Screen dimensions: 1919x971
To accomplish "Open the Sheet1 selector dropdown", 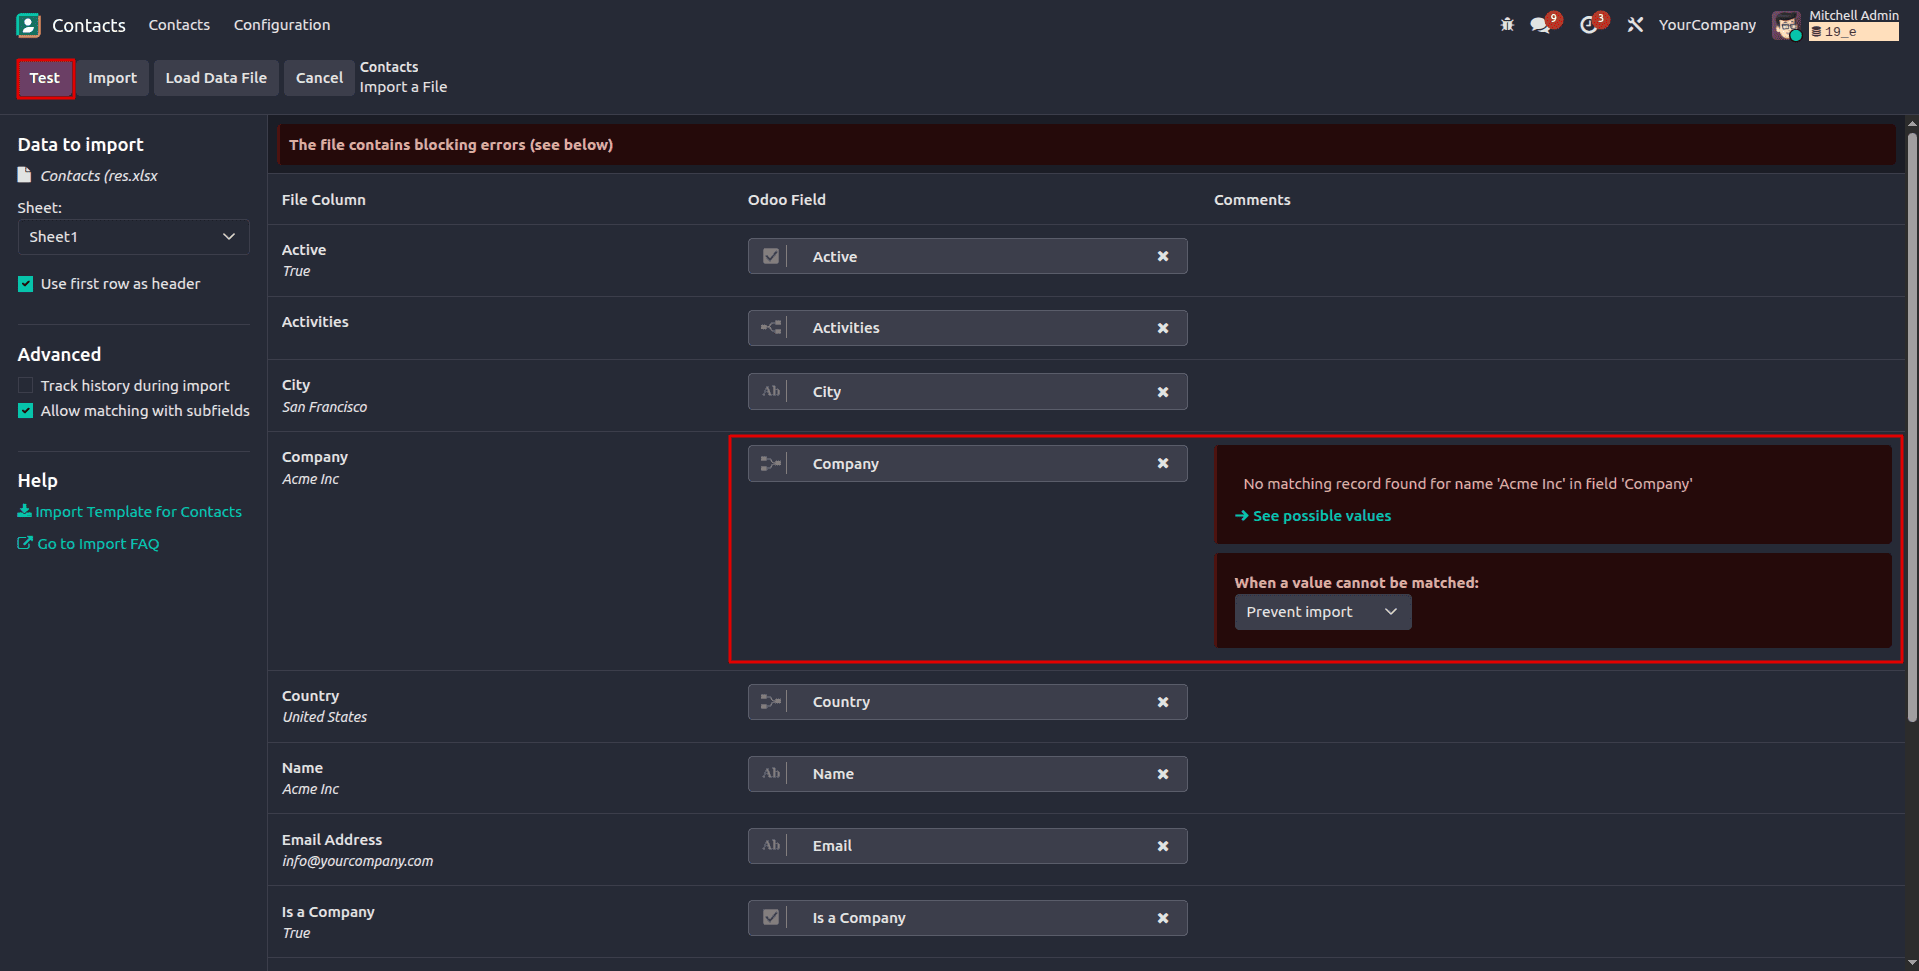I will (x=132, y=237).
